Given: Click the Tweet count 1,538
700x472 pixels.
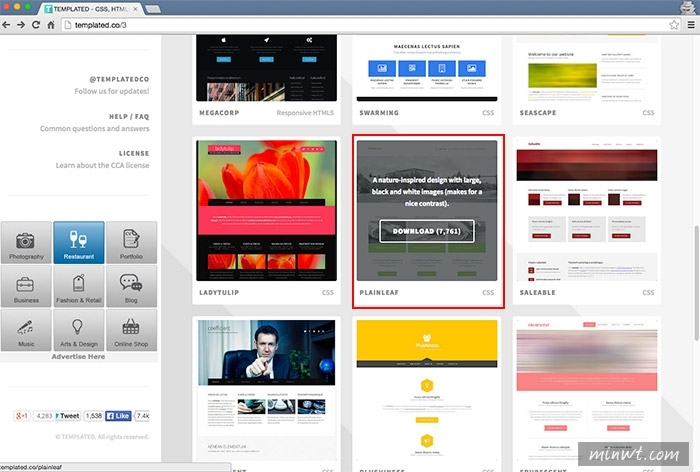Looking at the screenshot, I should (93, 416).
